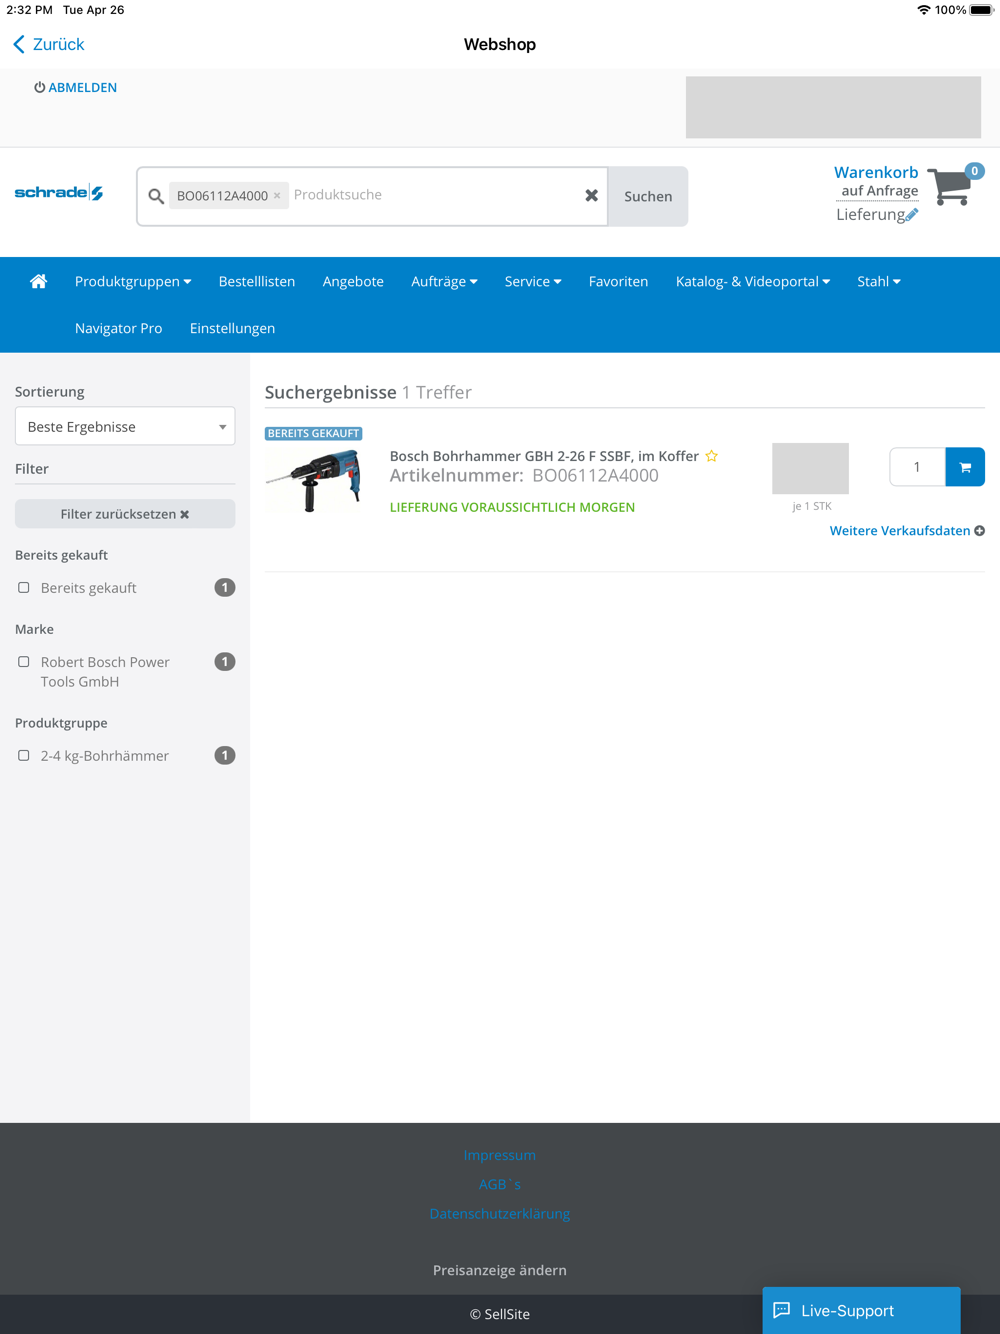Open the Warenkorb link
Screen dimensions: 1000x1334
[876, 172]
